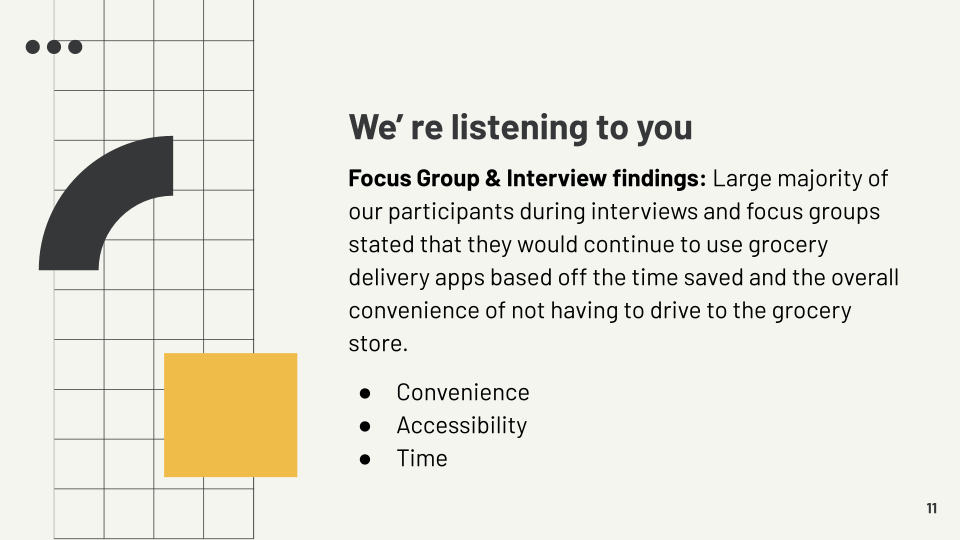Viewport: 960px width, 540px height.
Task: Click the last dot of the three-dot icon
Action: [x=75, y=47]
